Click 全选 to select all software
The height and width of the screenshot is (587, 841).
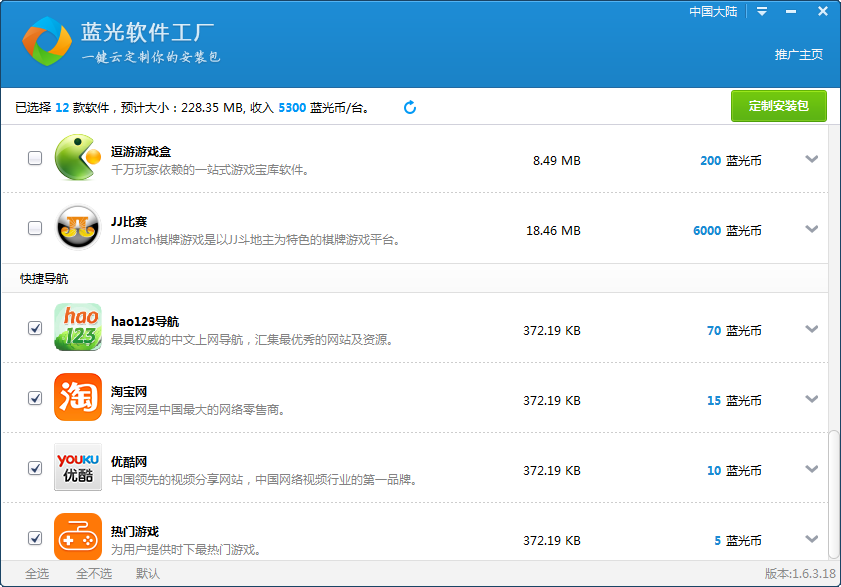coord(36,574)
